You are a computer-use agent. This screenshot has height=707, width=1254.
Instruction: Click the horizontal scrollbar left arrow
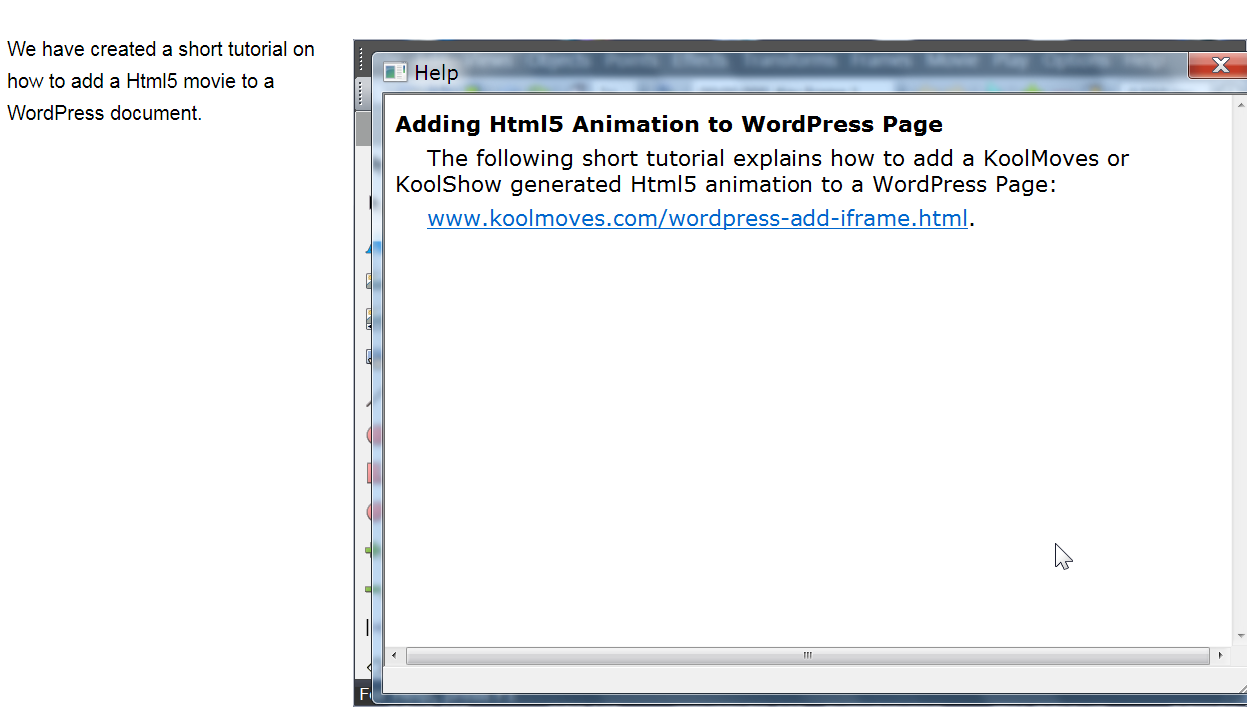[394, 656]
